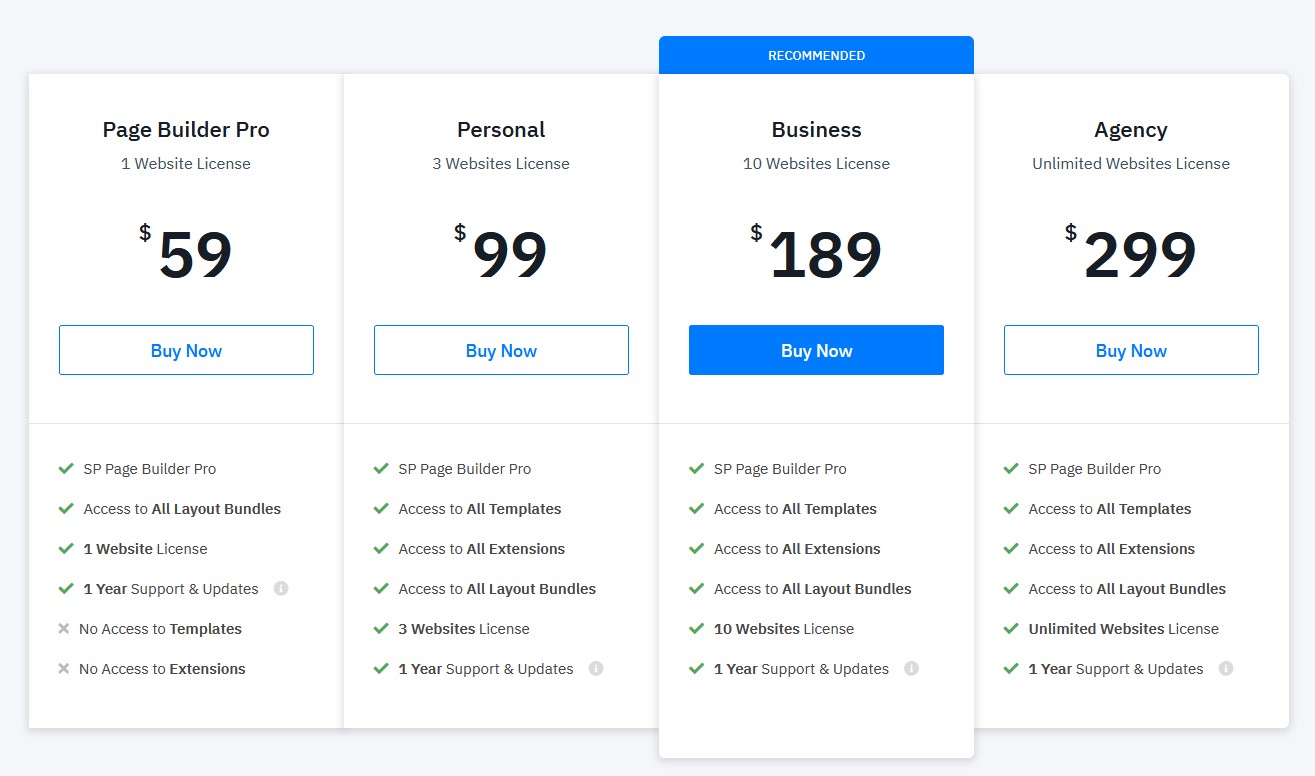Click info icon in Agency plan support row
The image size is (1315, 776).
point(1226,669)
